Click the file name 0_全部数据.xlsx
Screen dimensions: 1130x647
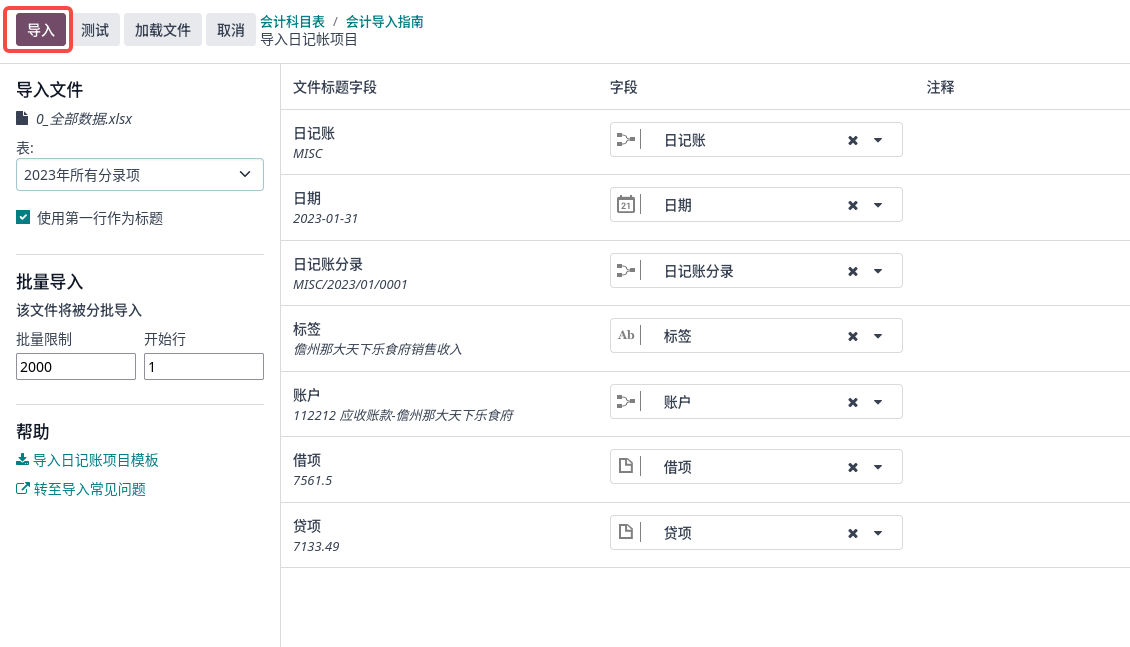tap(84, 119)
